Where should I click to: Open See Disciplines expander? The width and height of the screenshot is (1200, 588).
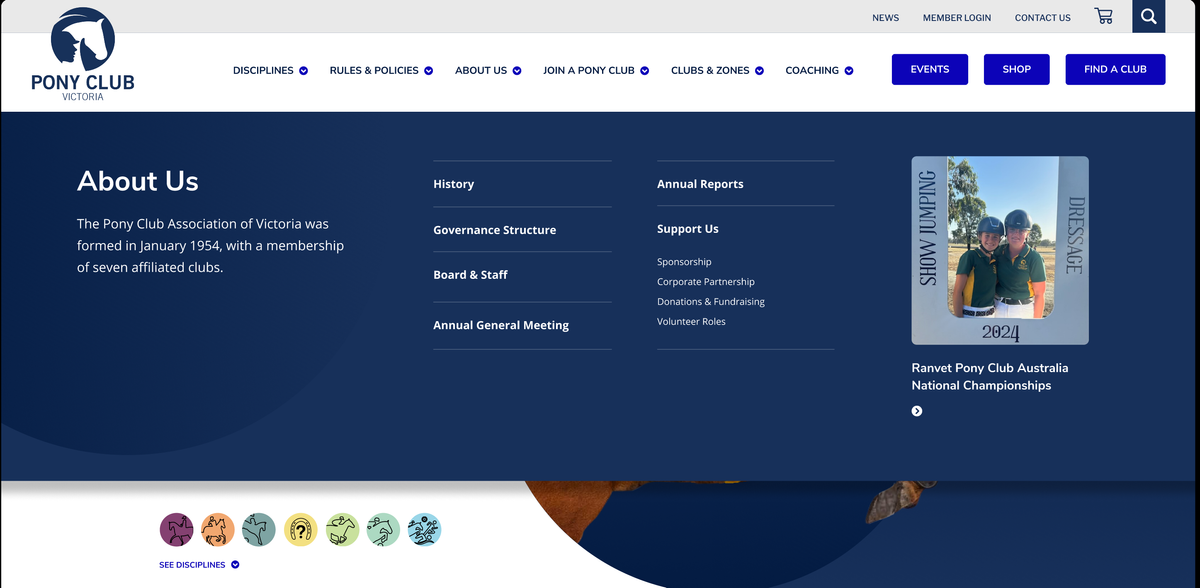[x=199, y=565]
